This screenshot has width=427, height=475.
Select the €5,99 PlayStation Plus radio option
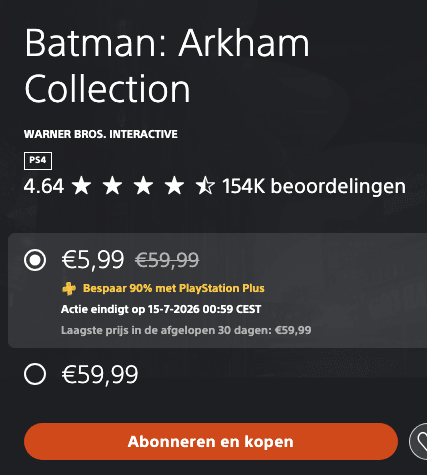35,260
